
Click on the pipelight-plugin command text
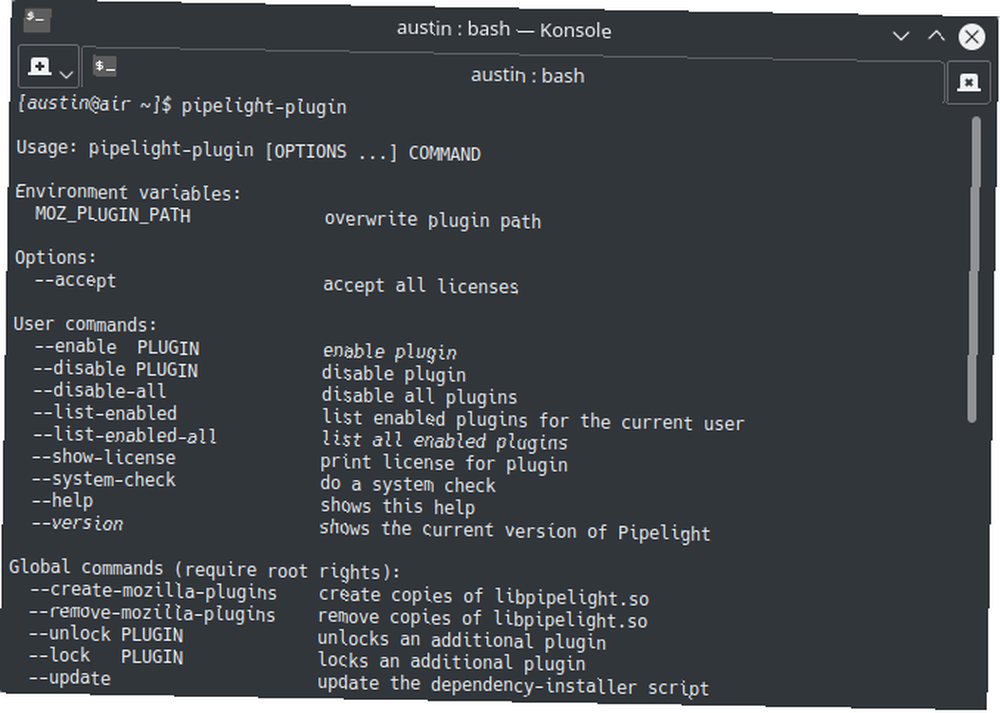point(264,107)
